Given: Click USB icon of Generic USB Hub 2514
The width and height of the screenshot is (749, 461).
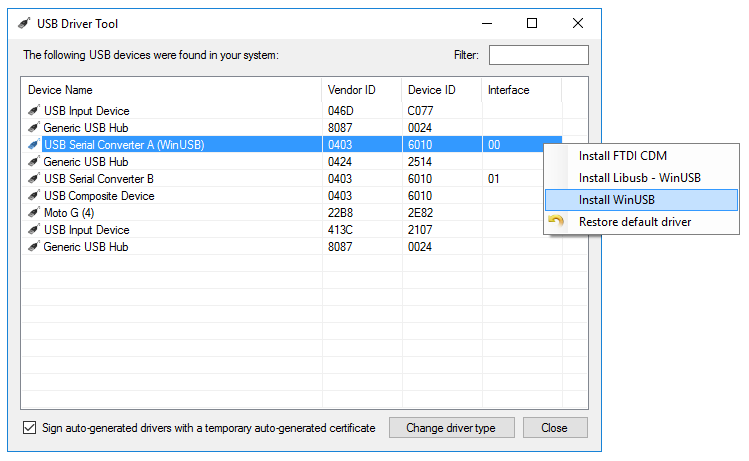Looking at the screenshot, I should (x=34, y=162).
